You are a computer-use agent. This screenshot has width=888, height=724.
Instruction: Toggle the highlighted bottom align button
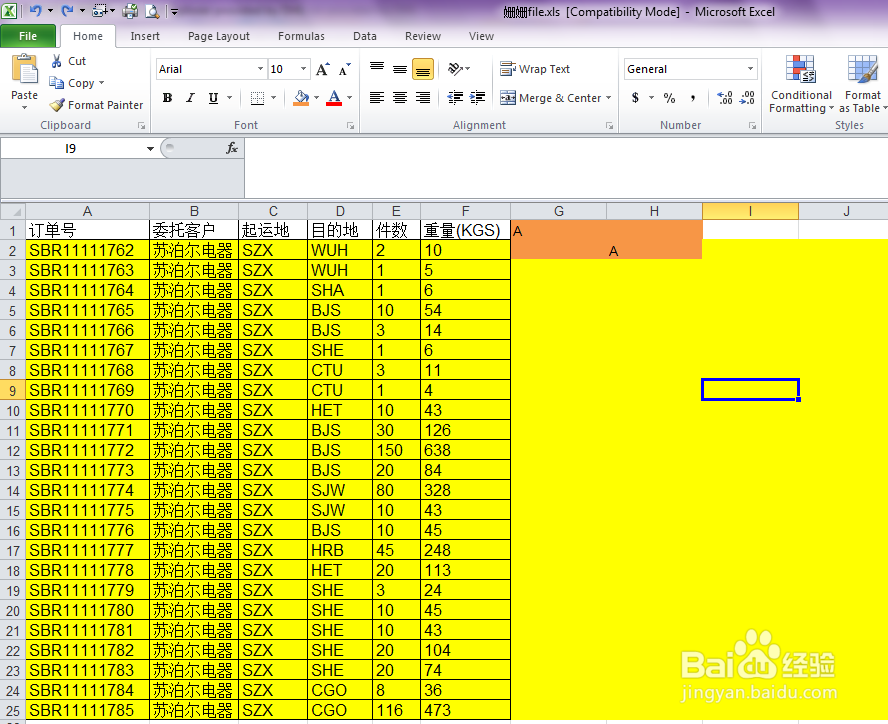(x=423, y=69)
